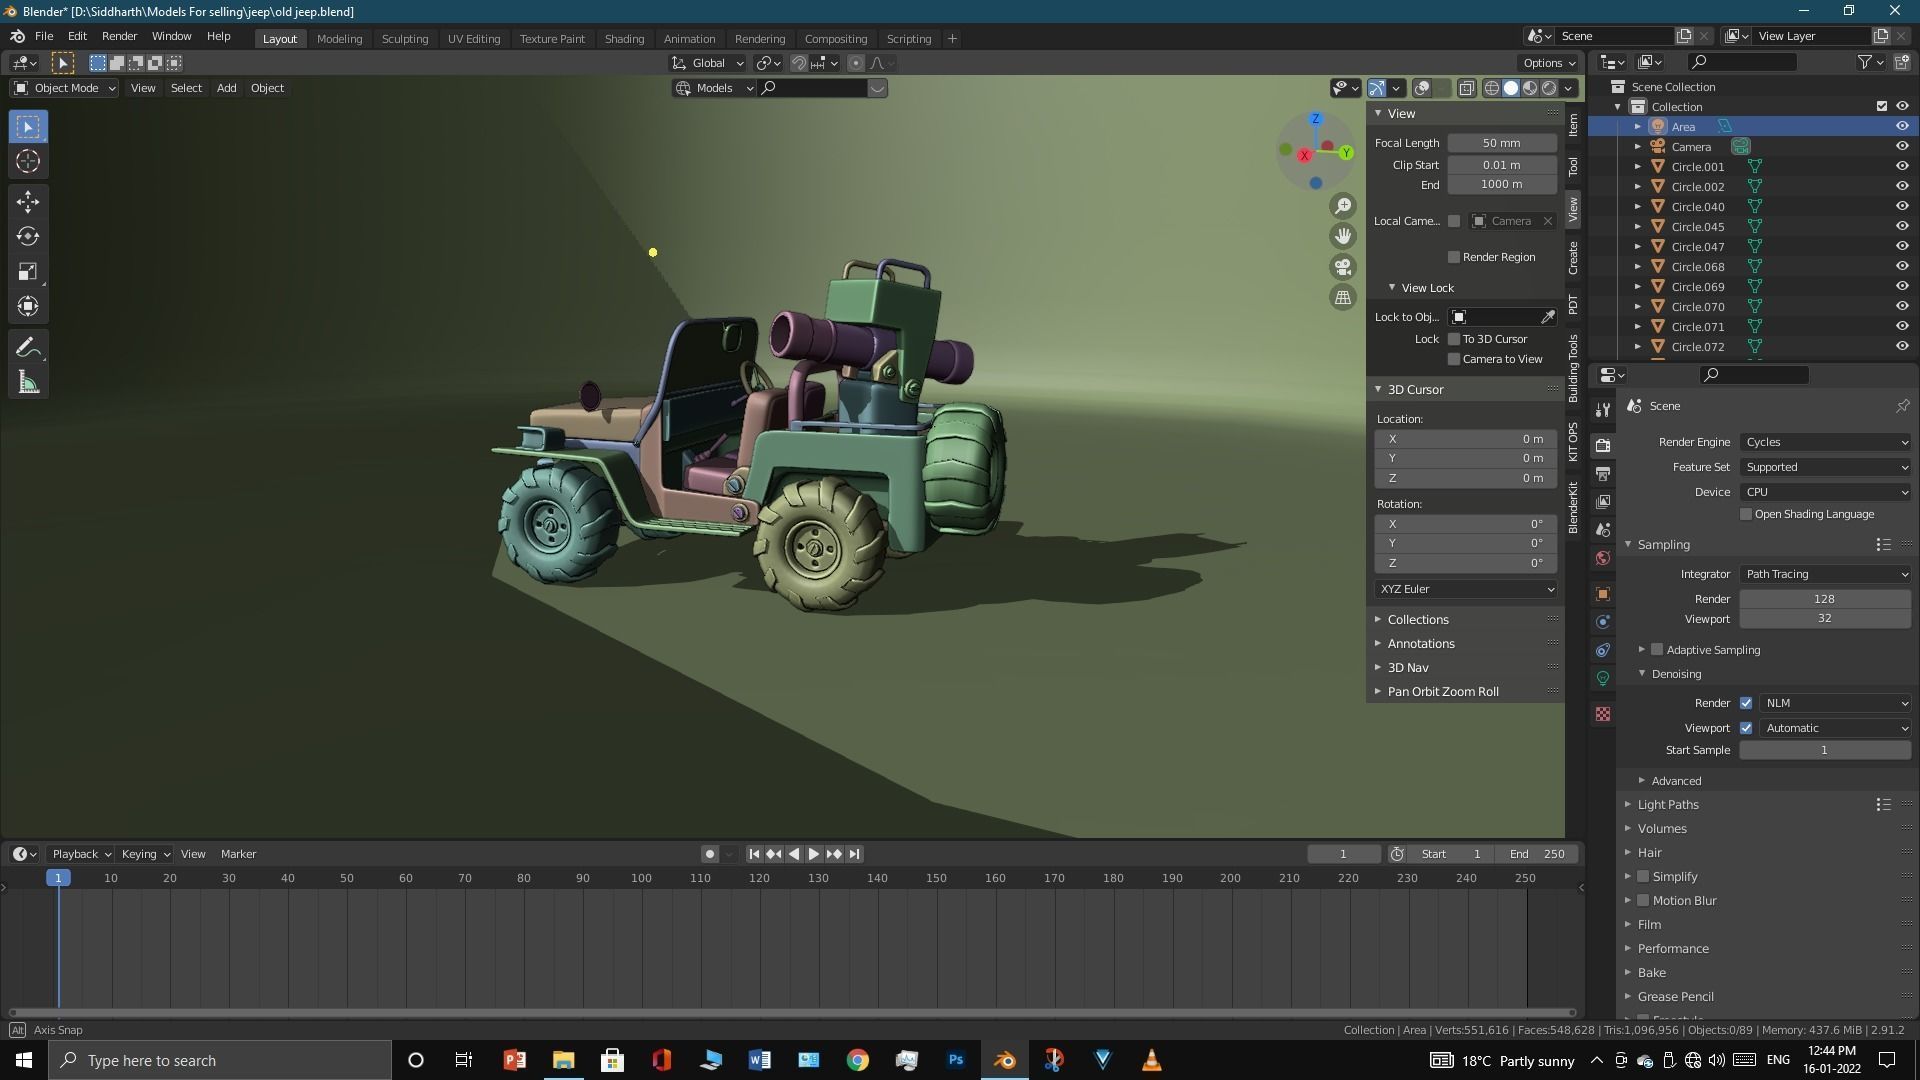The width and height of the screenshot is (1920, 1080).
Task: Jump to the last frame
Action: pos(854,854)
